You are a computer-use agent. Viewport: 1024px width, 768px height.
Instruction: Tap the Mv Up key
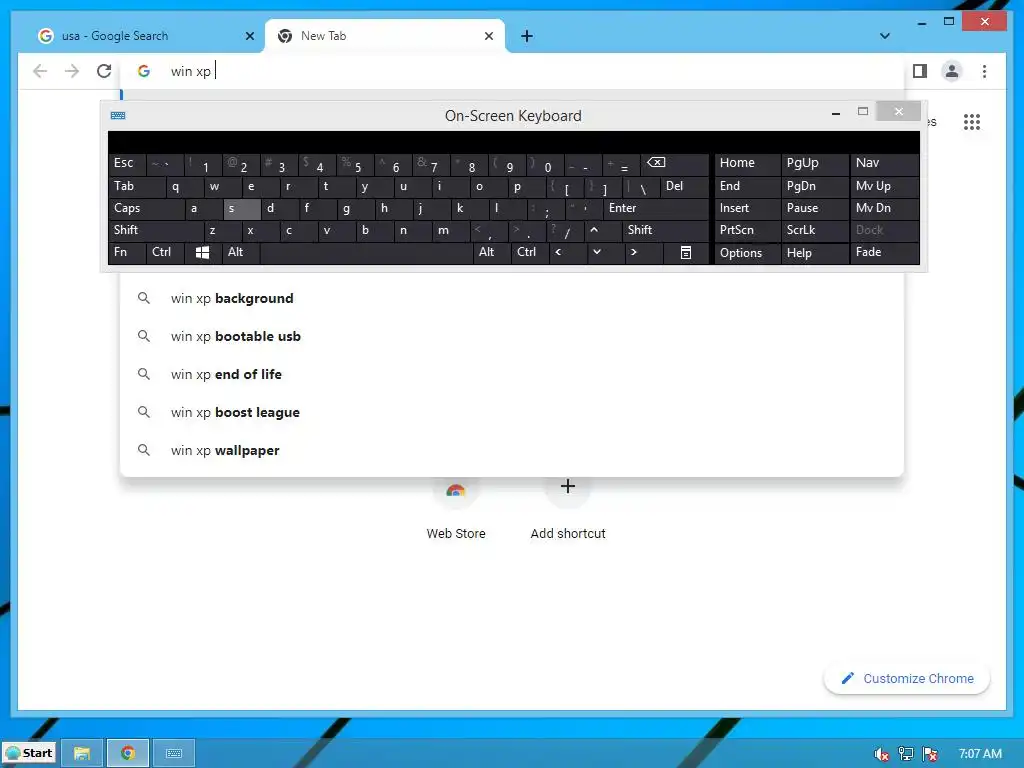click(x=885, y=186)
